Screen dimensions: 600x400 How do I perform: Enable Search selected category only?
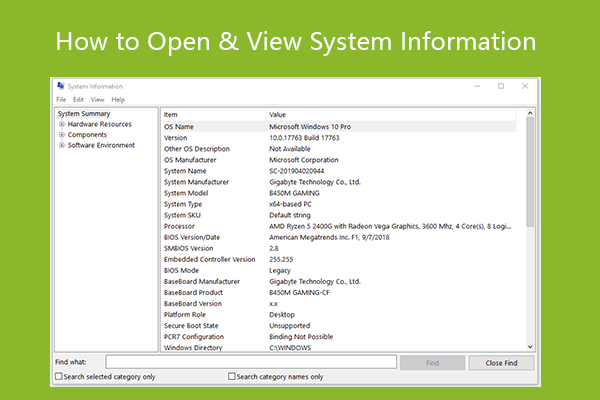pyautogui.click(x=59, y=377)
